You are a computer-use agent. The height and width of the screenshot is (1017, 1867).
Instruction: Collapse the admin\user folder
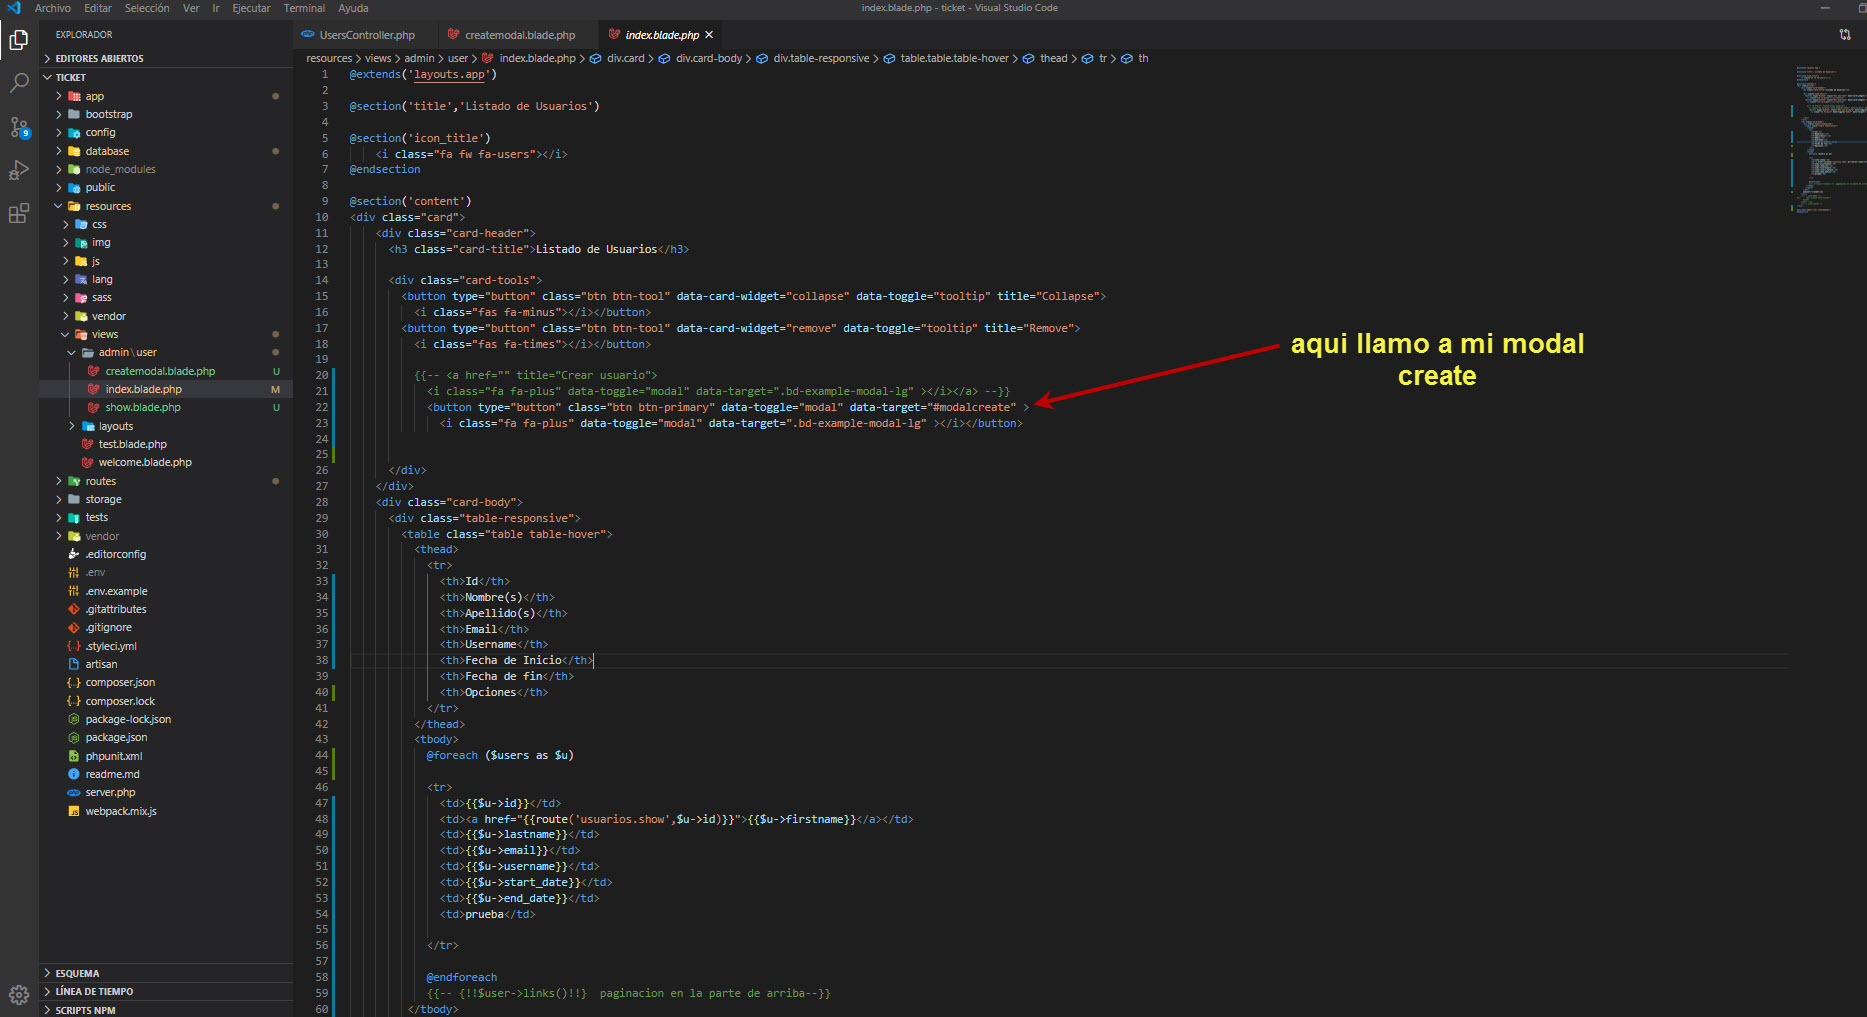[x=166, y=352]
